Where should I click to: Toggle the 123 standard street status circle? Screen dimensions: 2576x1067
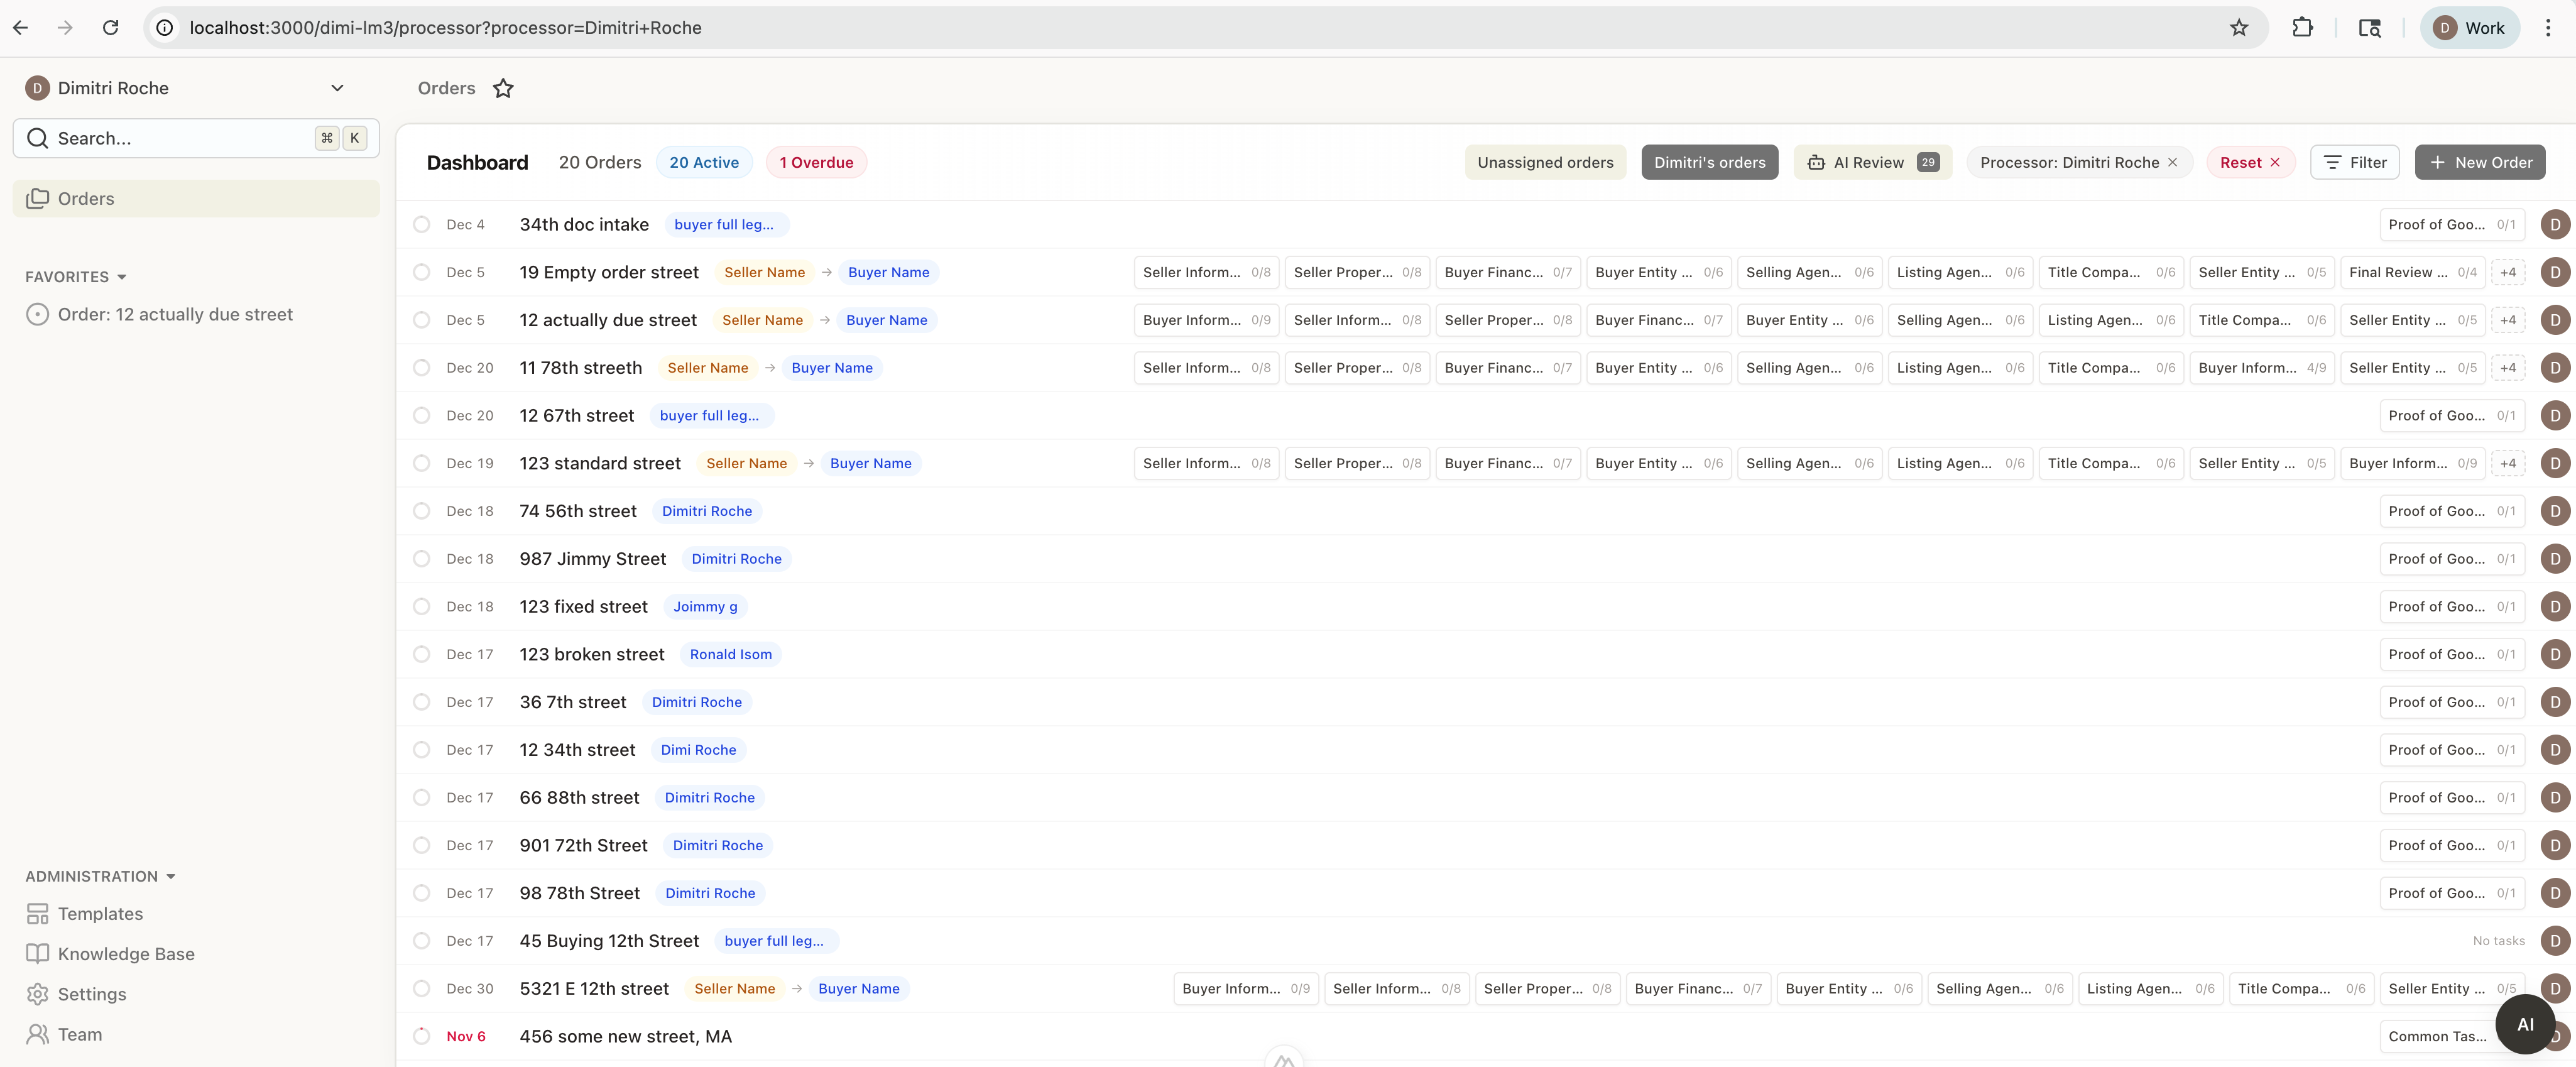pyautogui.click(x=422, y=463)
